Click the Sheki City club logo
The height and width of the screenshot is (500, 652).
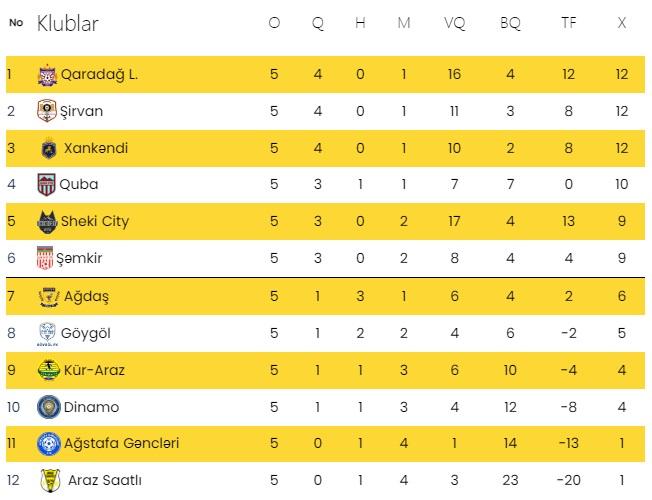(47, 221)
